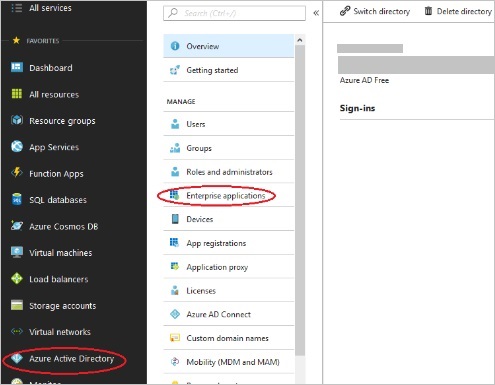This screenshot has width=495, height=385.
Task: Focus the Search (Ctrl+/) field
Action: click(234, 13)
